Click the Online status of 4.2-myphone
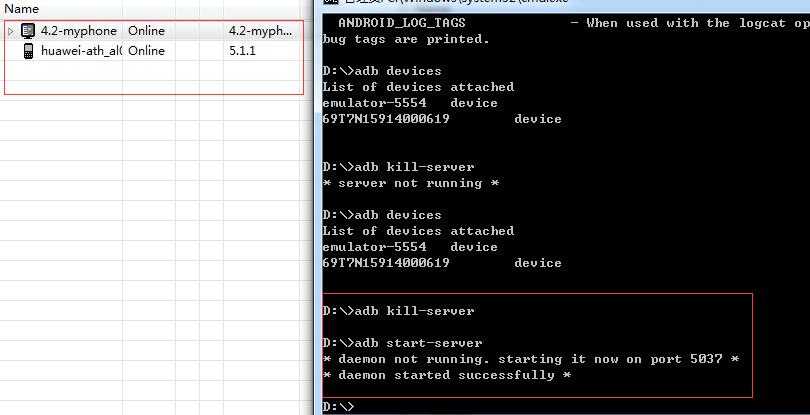This screenshot has width=810, height=415. pos(146,31)
